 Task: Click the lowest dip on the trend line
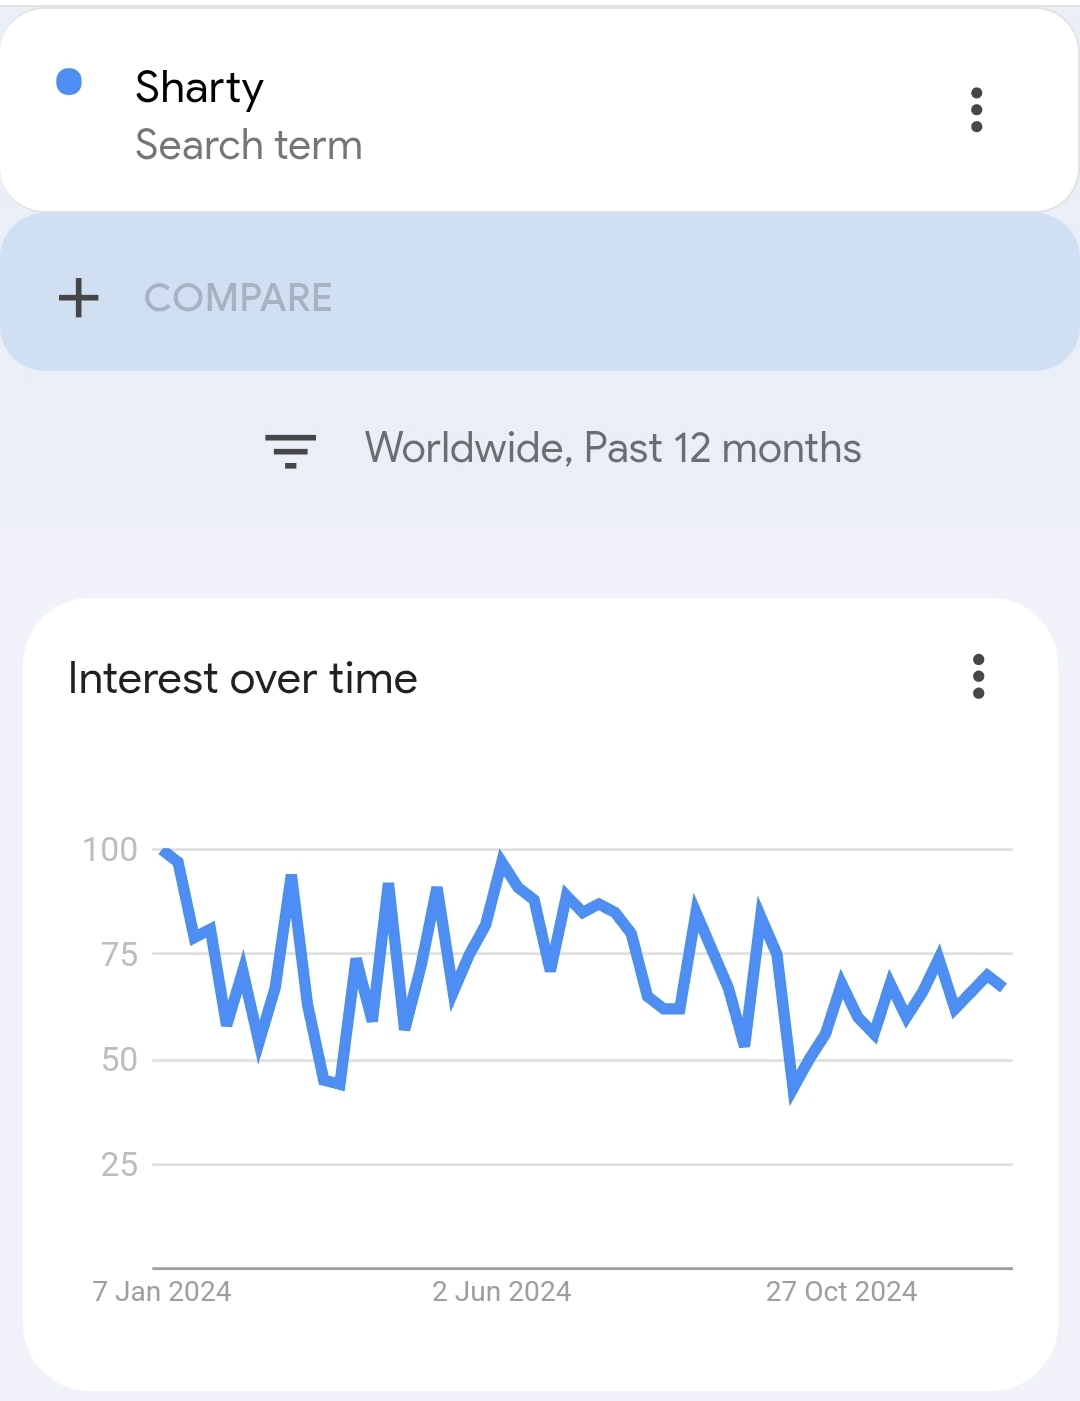[x=792, y=1095]
